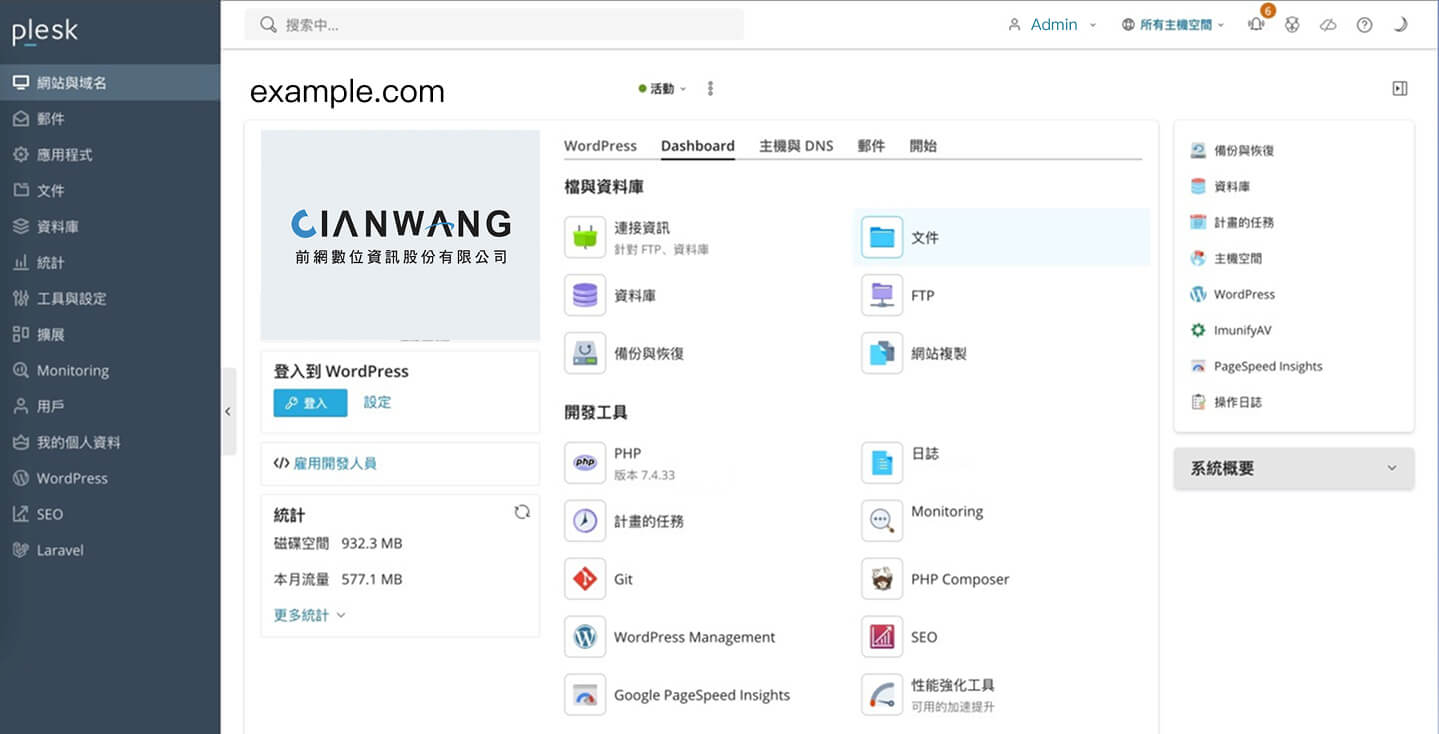The image size is (1439, 734).
Task: Open the Admin account dropdown
Action: 1053,25
